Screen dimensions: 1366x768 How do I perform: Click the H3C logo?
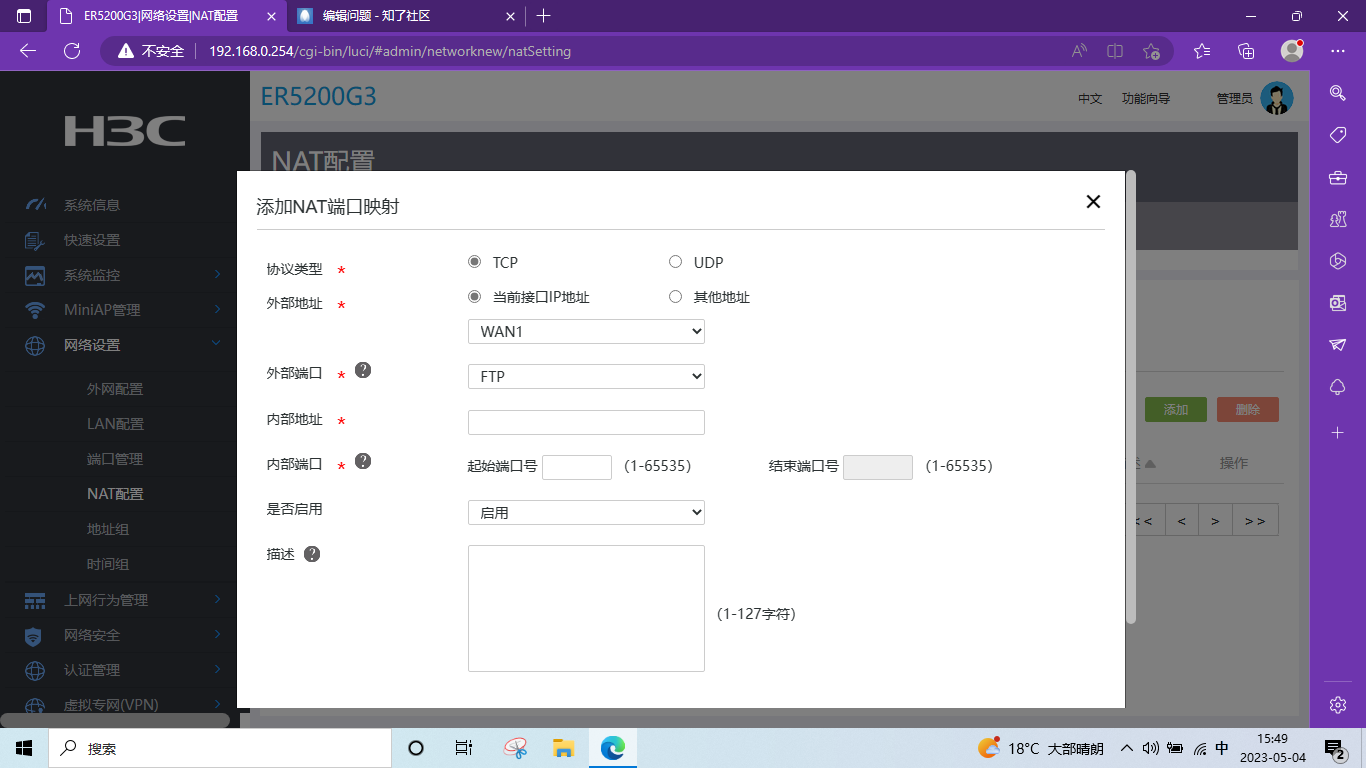pyautogui.click(x=125, y=131)
